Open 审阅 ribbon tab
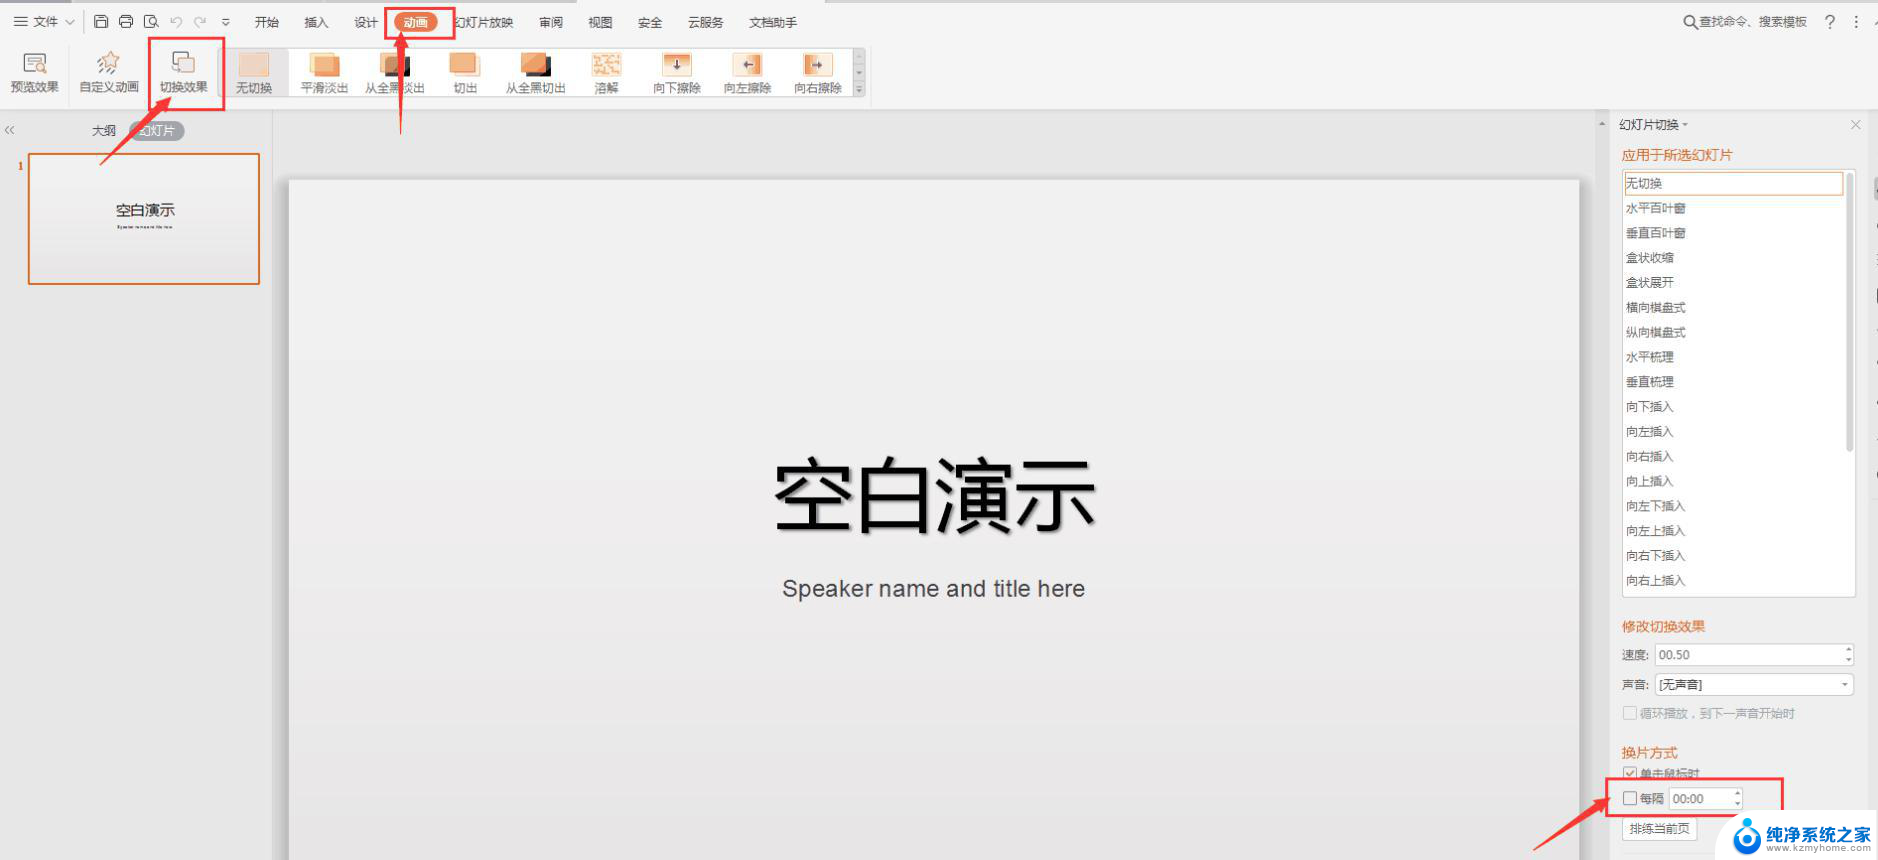The image size is (1878, 860). coord(551,22)
